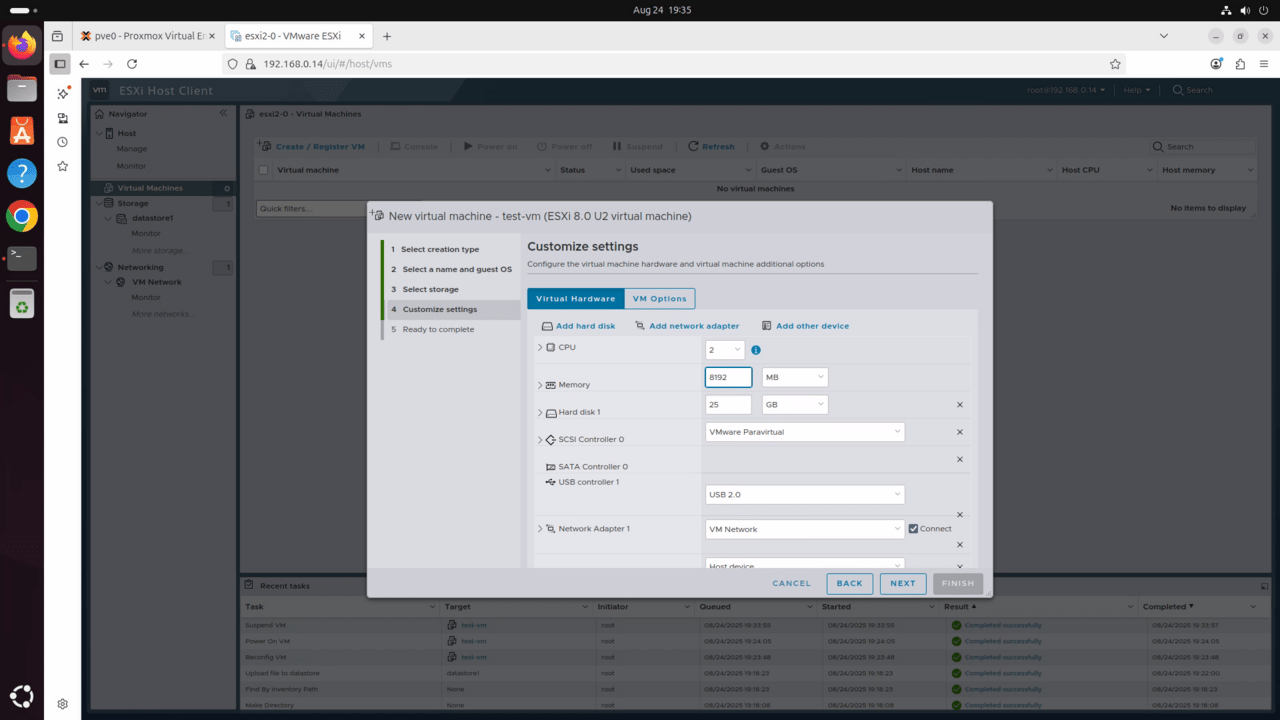Image resolution: width=1280 pixels, height=720 pixels.
Task: Click Memory size input field
Action: point(728,377)
